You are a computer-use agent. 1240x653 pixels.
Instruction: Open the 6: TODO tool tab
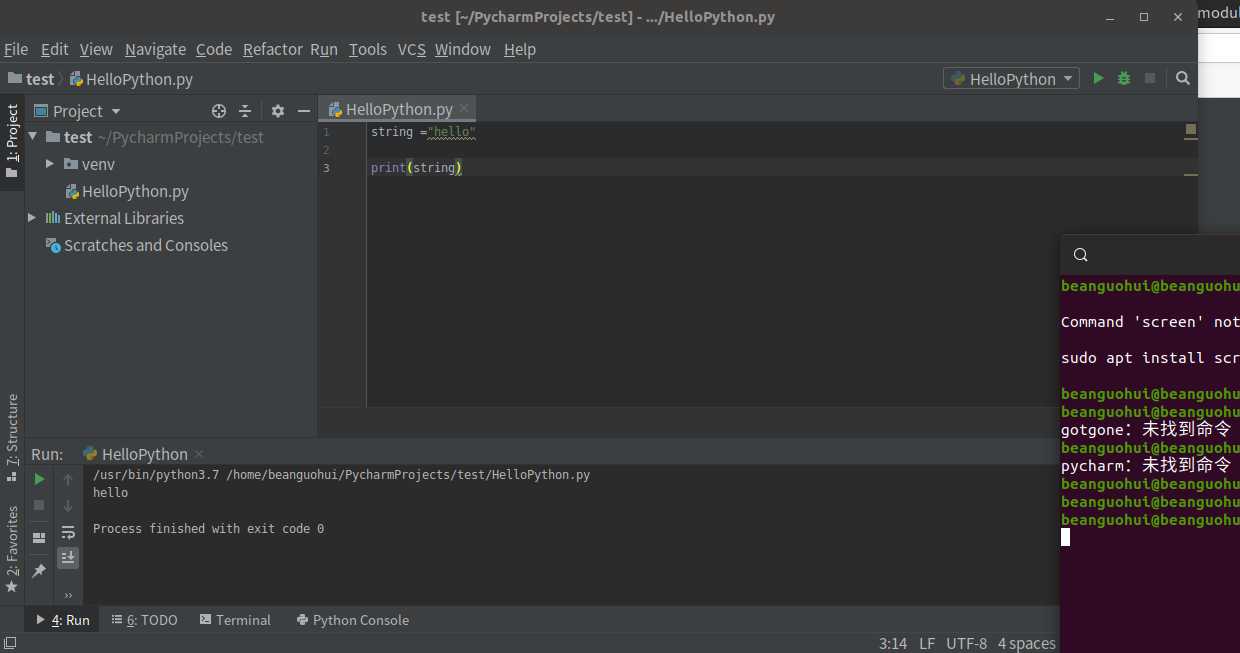click(x=145, y=620)
